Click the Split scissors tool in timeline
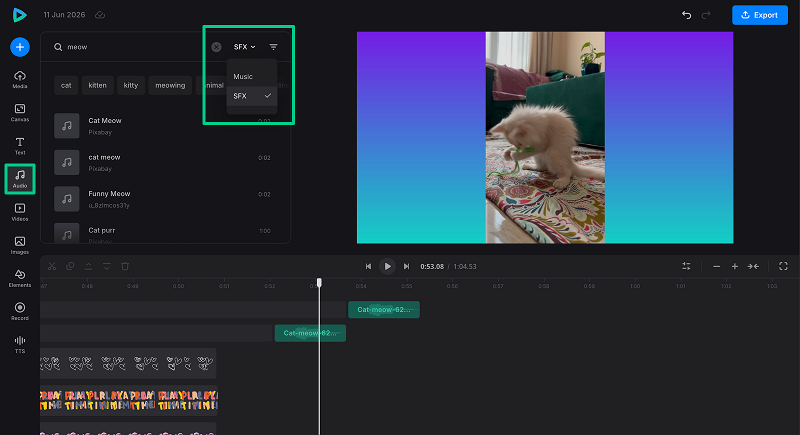 click(x=52, y=266)
